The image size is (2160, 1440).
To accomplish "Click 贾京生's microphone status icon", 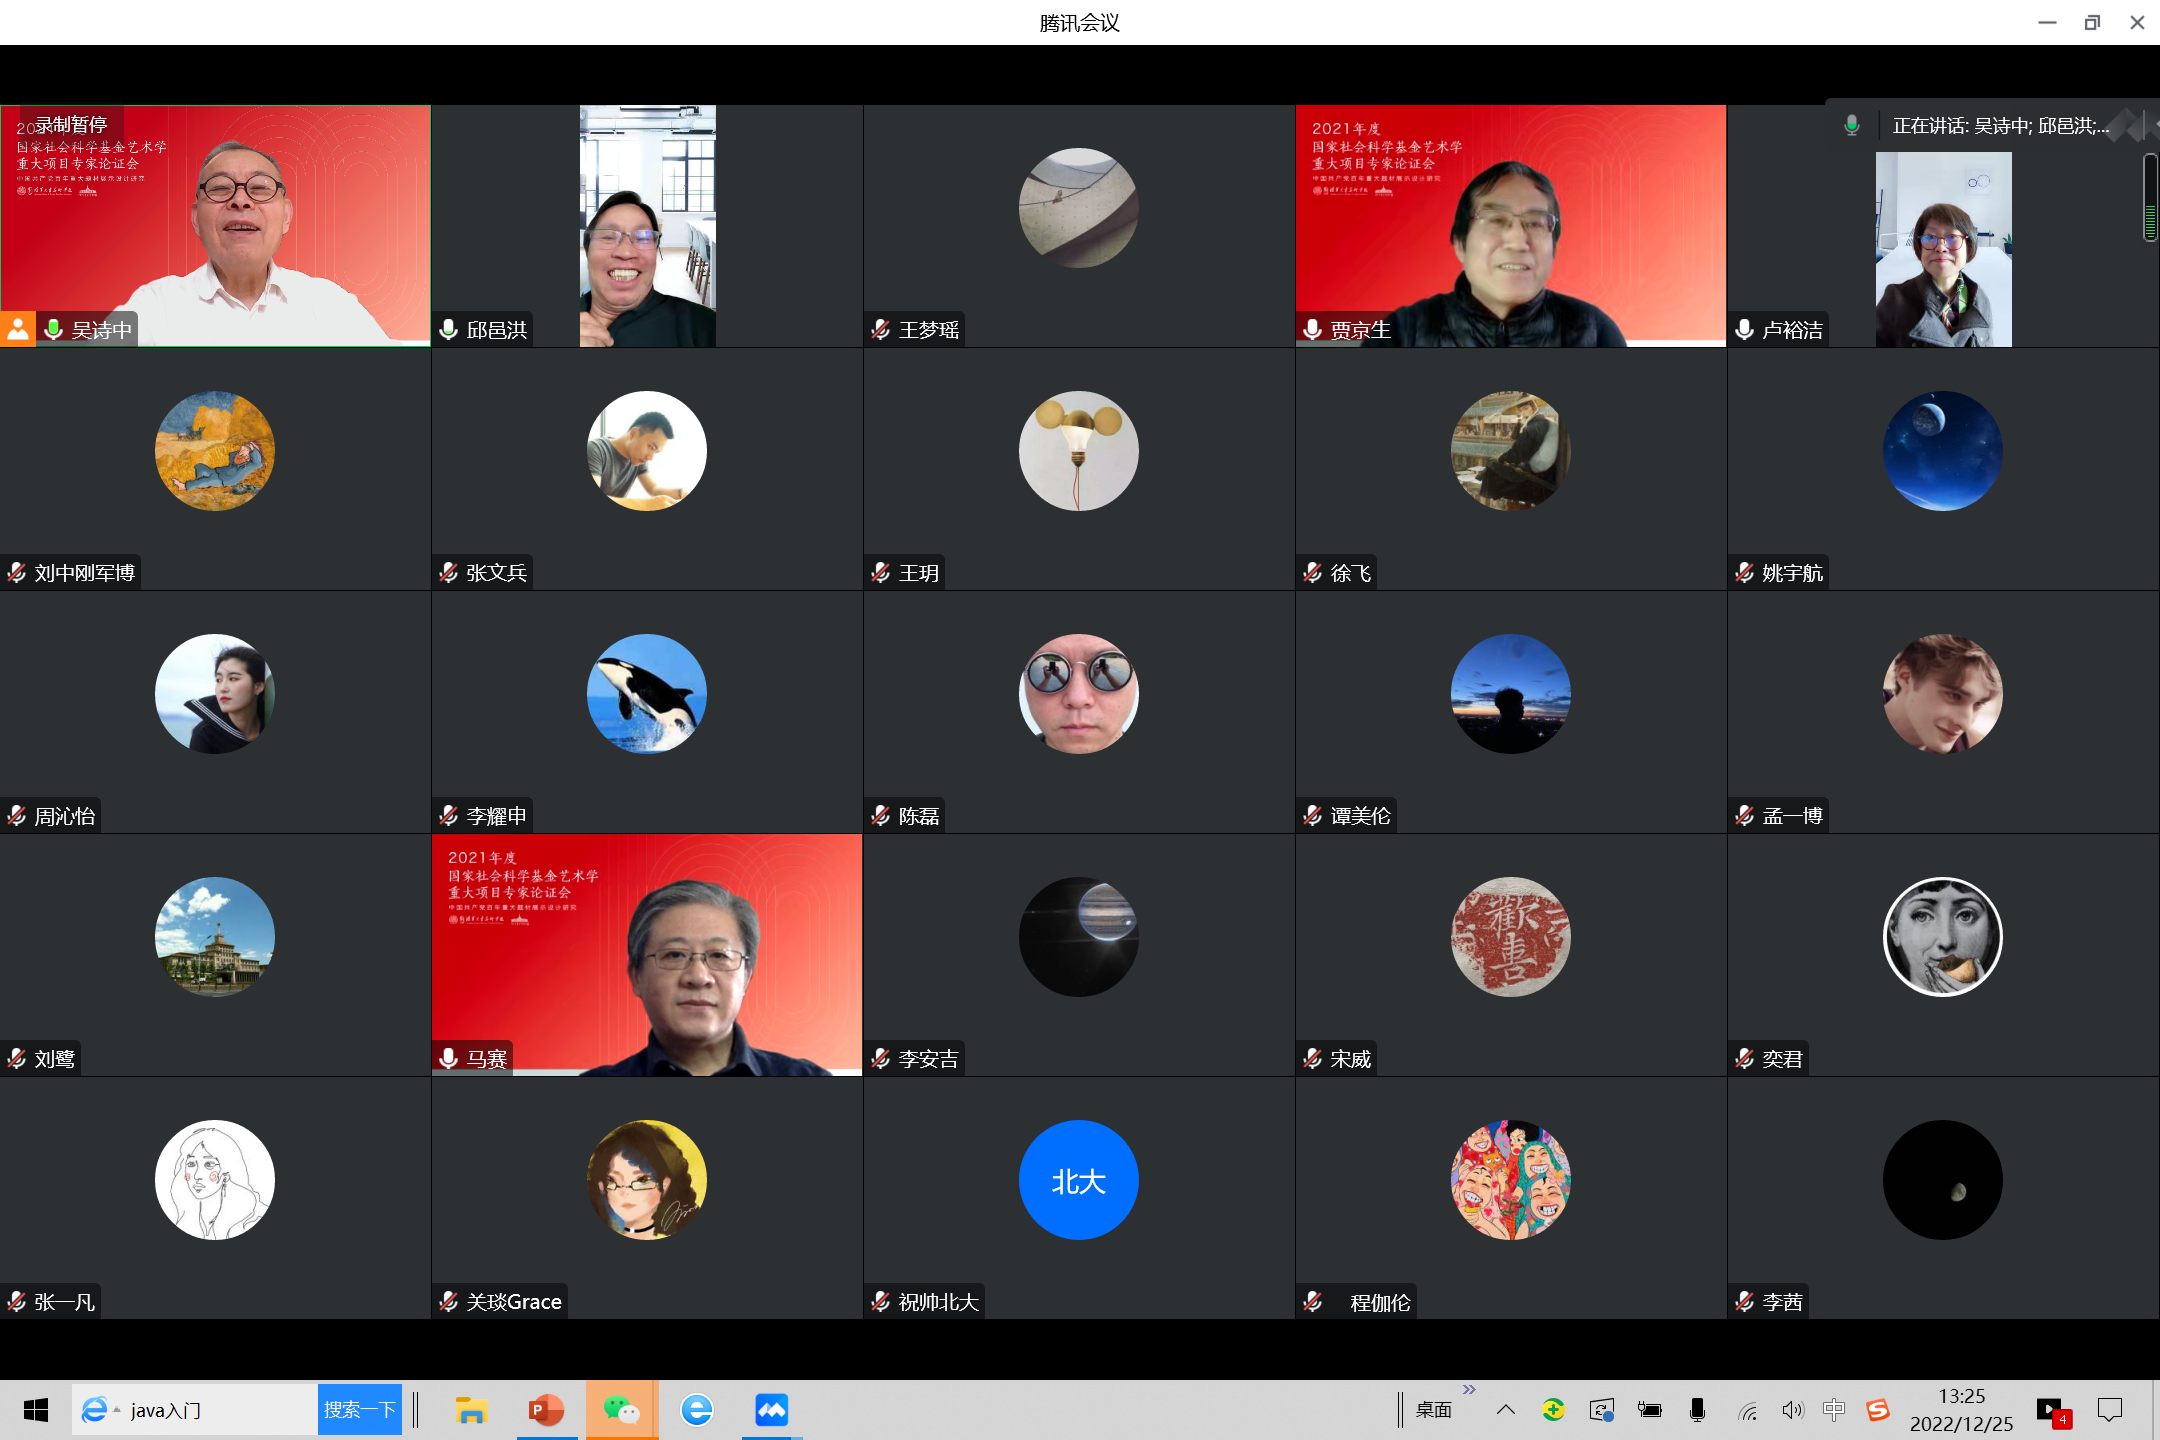I will [x=1313, y=329].
